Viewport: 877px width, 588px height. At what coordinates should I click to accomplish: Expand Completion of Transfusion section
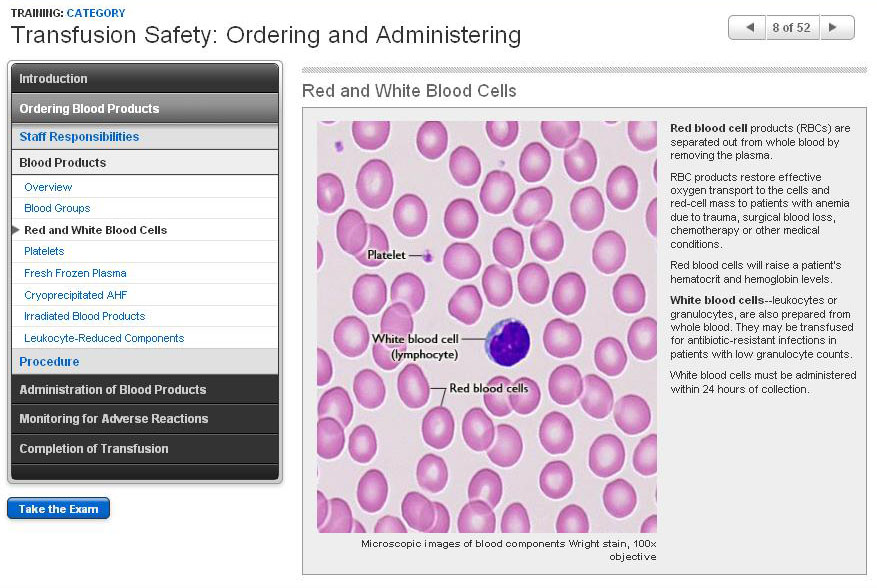coord(145,449)
